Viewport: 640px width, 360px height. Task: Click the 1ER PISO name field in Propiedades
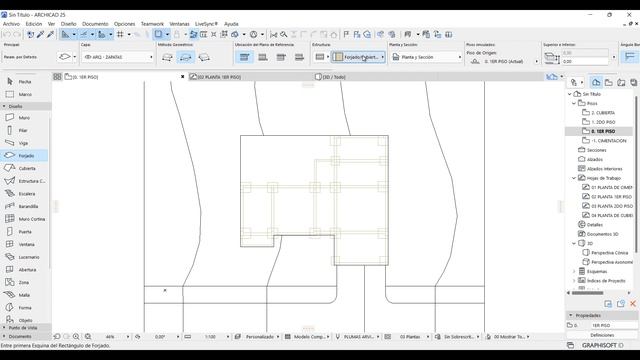click(x=613, y=325)
